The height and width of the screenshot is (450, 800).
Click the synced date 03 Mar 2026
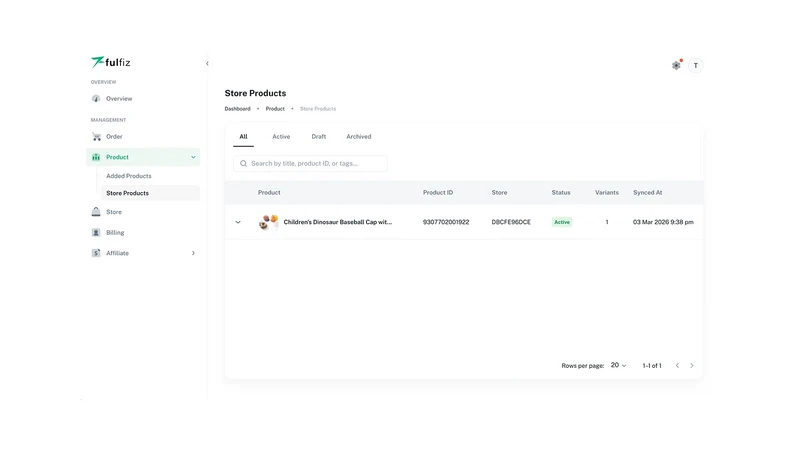tap(663, 222)
